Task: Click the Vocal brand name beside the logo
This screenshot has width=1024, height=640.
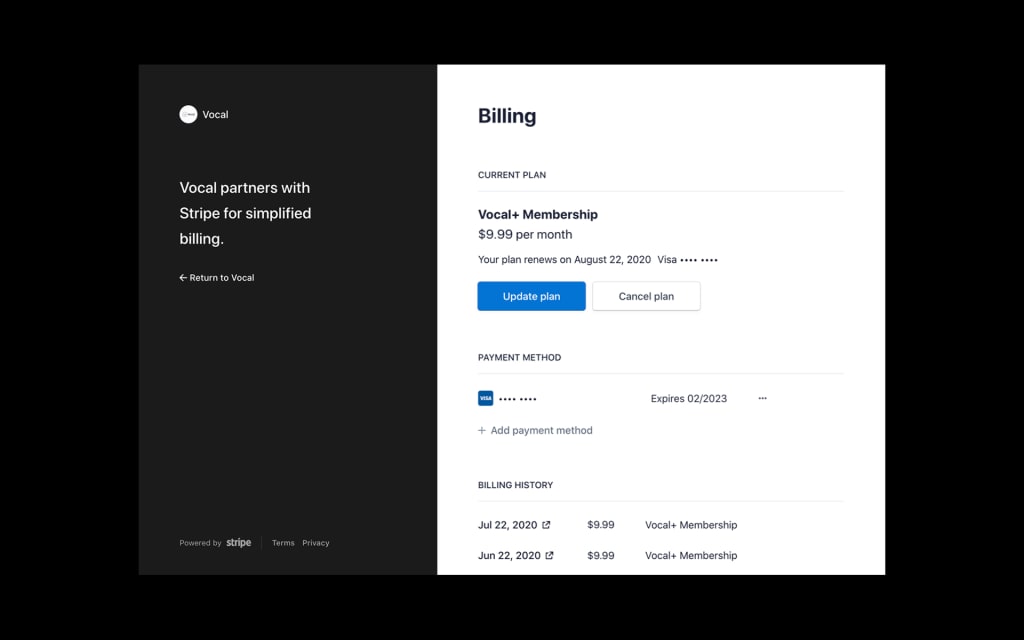Action: (x=216, y=114)
